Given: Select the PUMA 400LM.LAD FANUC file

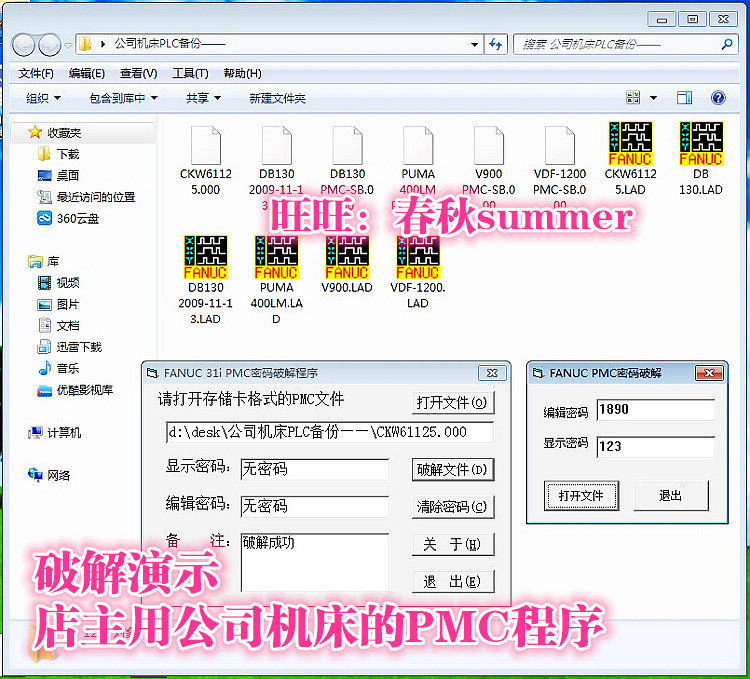Looking at the screenshot, I should tap(276, 257).
